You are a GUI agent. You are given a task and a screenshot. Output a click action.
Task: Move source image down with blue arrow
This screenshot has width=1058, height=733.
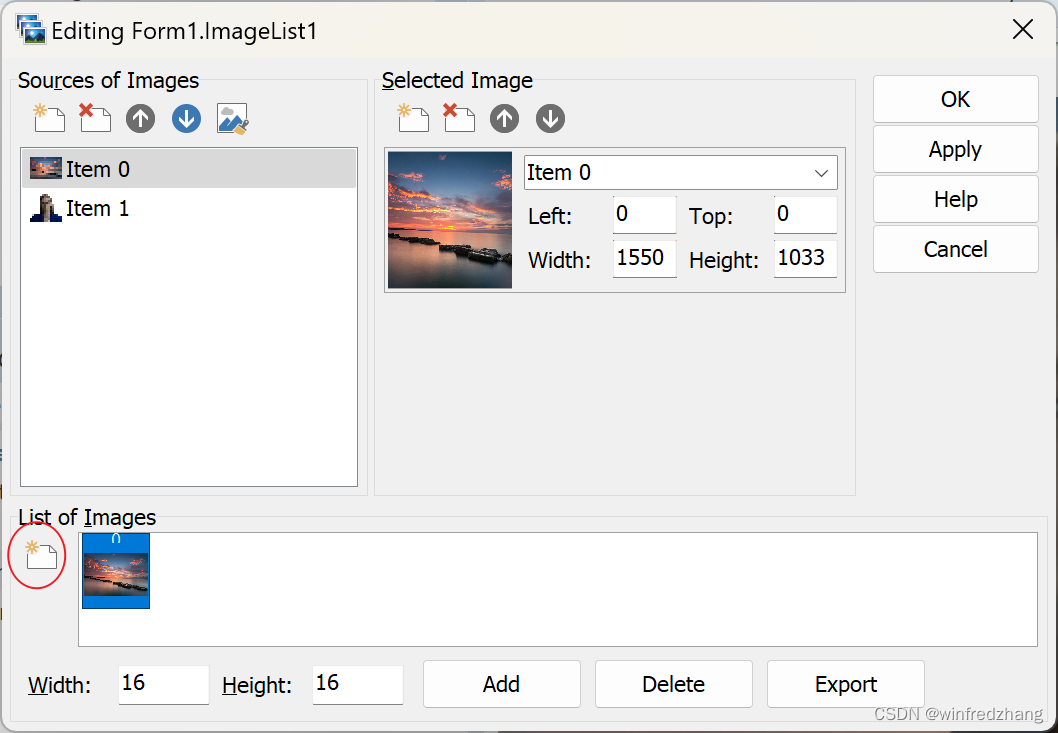coord(187,119)
